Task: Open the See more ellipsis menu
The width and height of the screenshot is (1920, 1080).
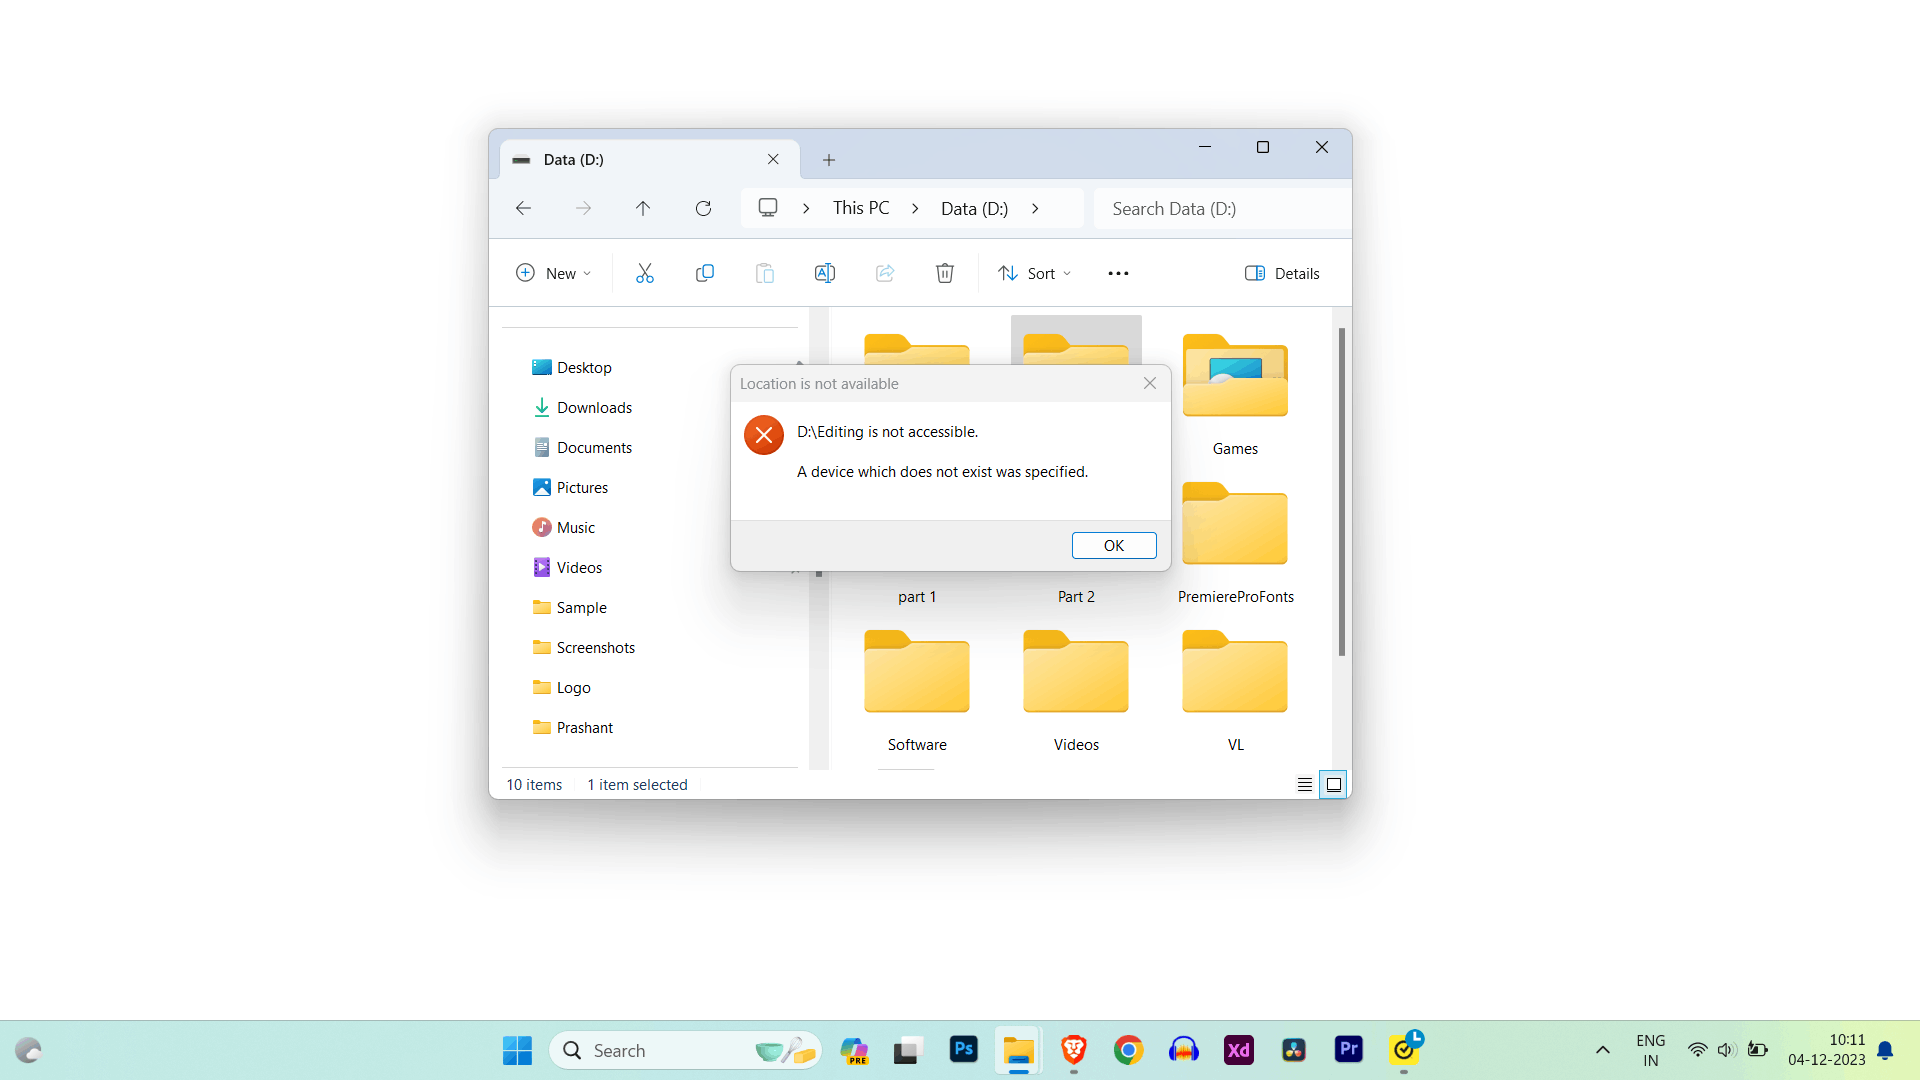Action: (1118, 273)
